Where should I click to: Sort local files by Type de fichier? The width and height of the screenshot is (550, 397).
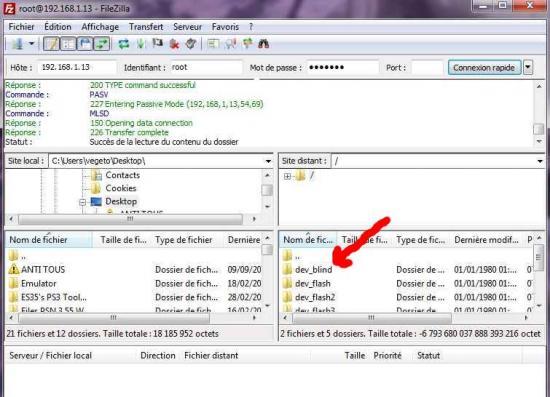[183, 240]
